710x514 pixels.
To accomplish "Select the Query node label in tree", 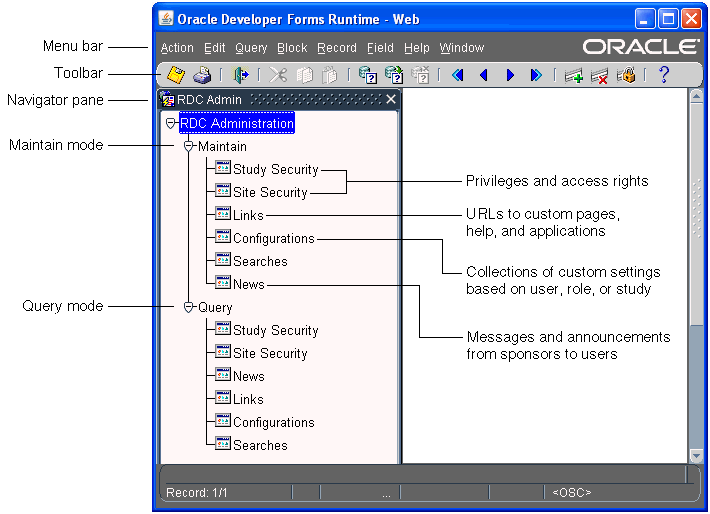I will click(x=215, y=308).
